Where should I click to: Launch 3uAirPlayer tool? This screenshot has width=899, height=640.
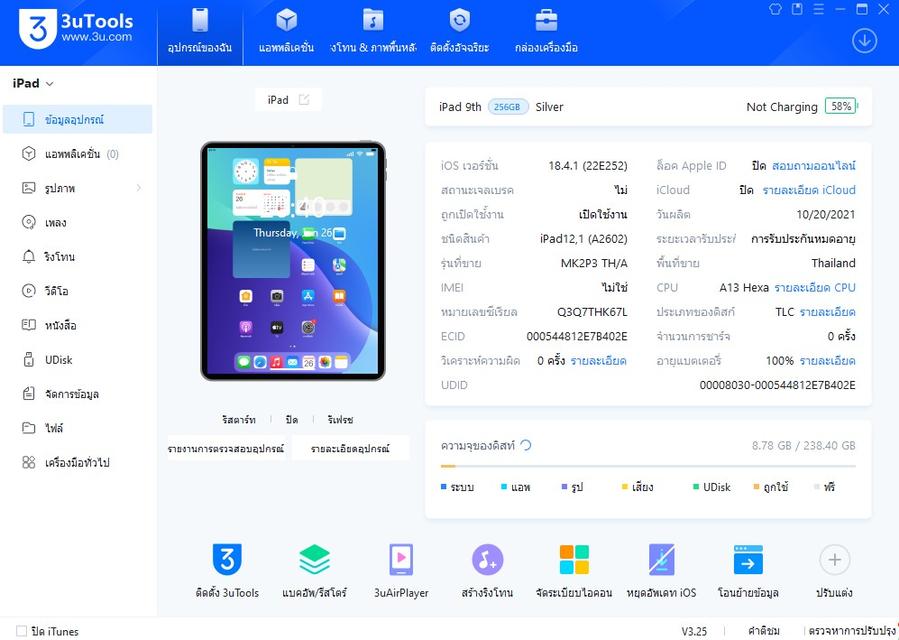click(401, 559)
